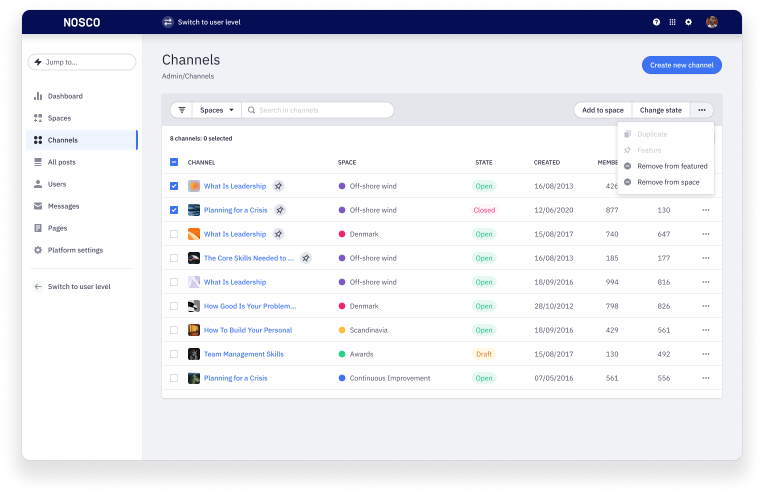
Task: Check the How To Build Your Personal checkbox
Action: click(174, 330)
